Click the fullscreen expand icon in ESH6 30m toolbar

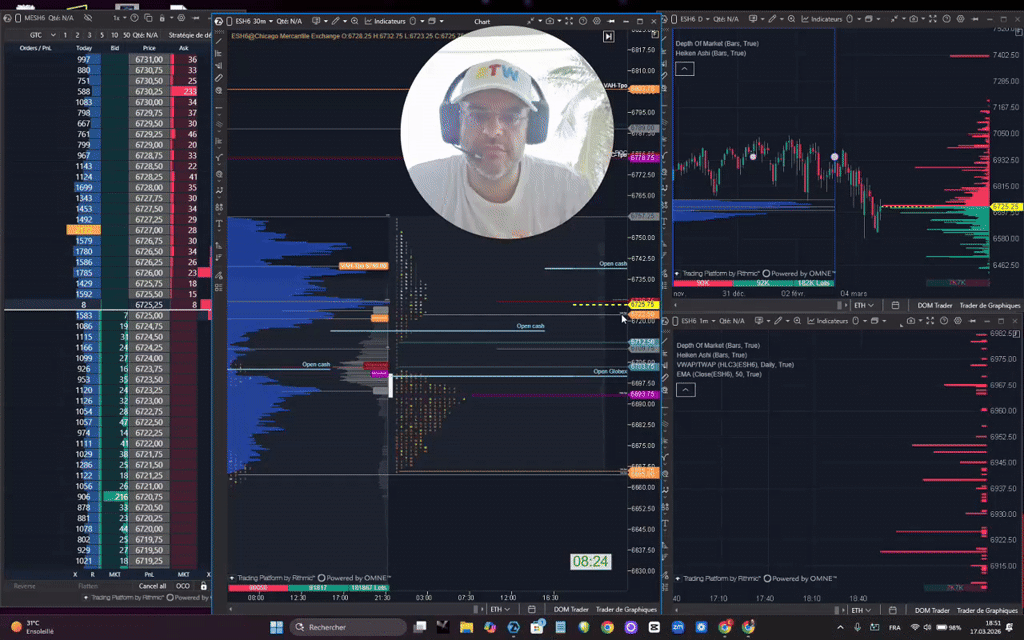(x=569, y=21)
